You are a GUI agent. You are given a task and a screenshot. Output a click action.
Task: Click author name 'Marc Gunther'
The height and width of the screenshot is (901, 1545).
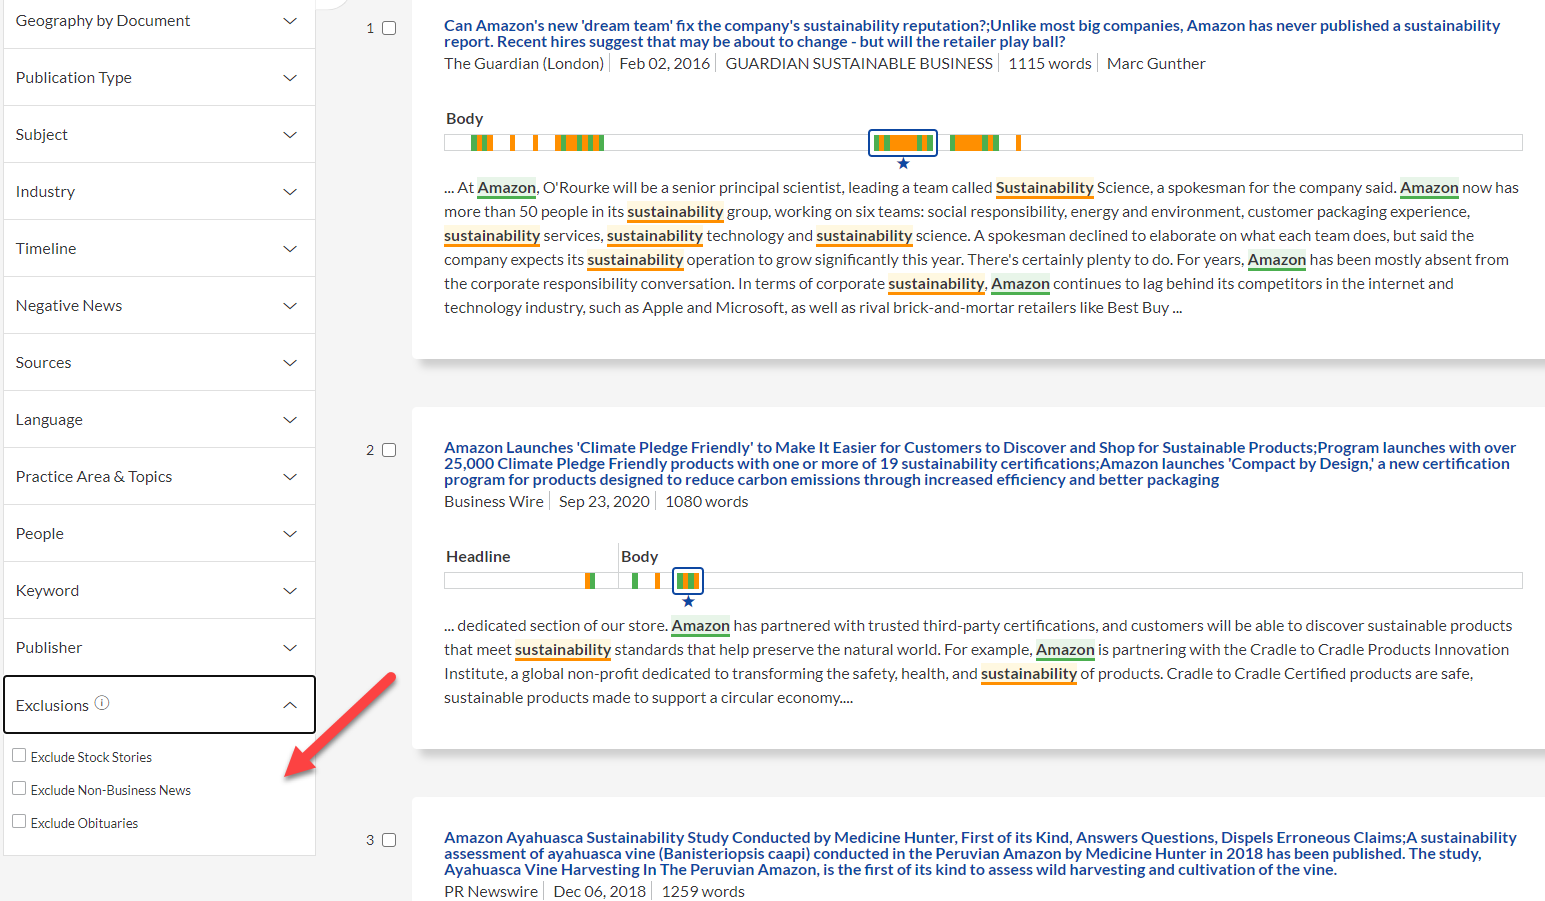1156,63
